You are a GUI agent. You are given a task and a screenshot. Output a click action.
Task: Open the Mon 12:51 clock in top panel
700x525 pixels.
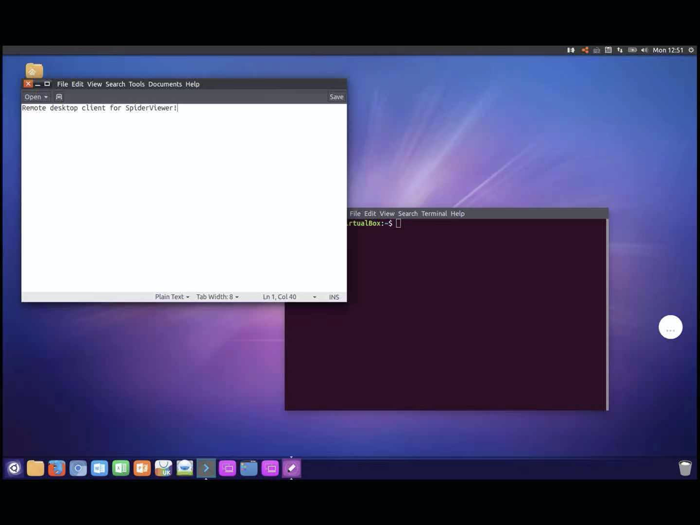coord(668,50)
